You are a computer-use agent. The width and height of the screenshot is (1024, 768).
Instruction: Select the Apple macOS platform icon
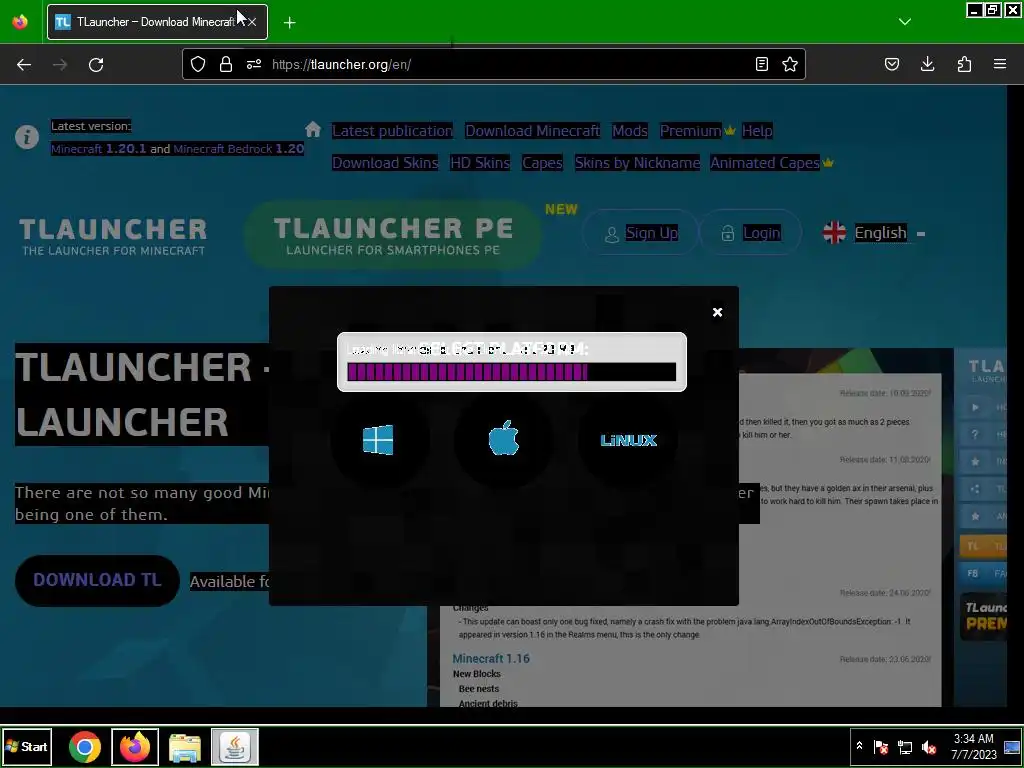[x=504, y=438]
